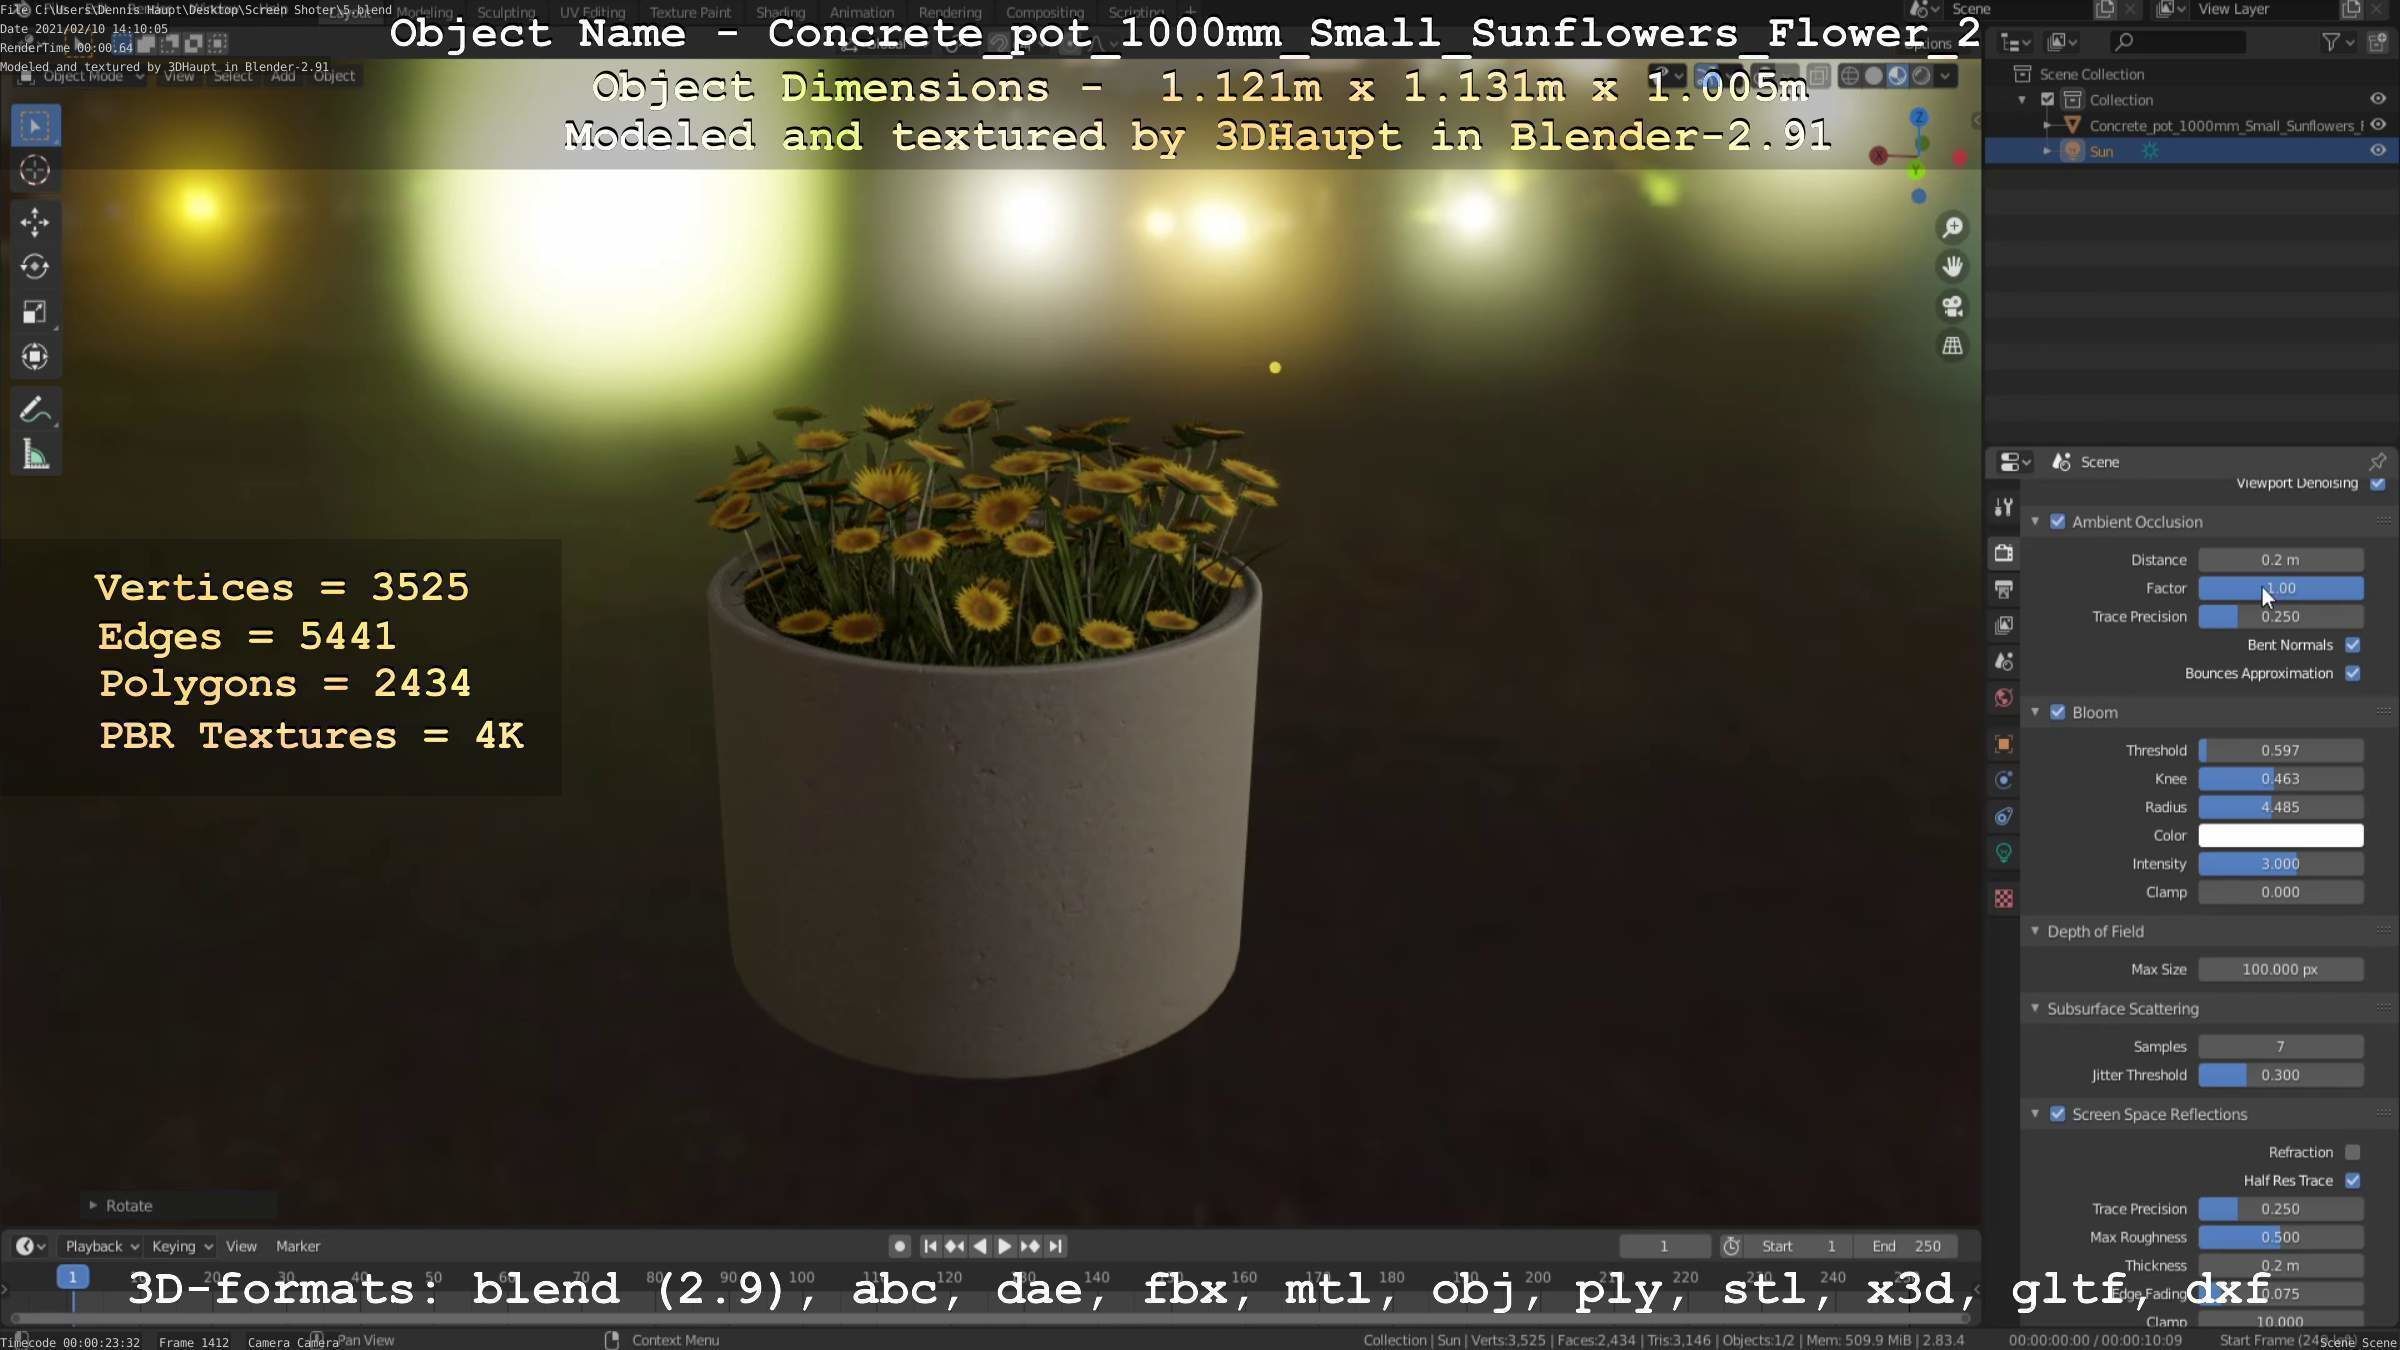The image size is (2400, 1350).
Task: Jump to the timeline start
Action: pyautogui.click(x=930, y=1246)
